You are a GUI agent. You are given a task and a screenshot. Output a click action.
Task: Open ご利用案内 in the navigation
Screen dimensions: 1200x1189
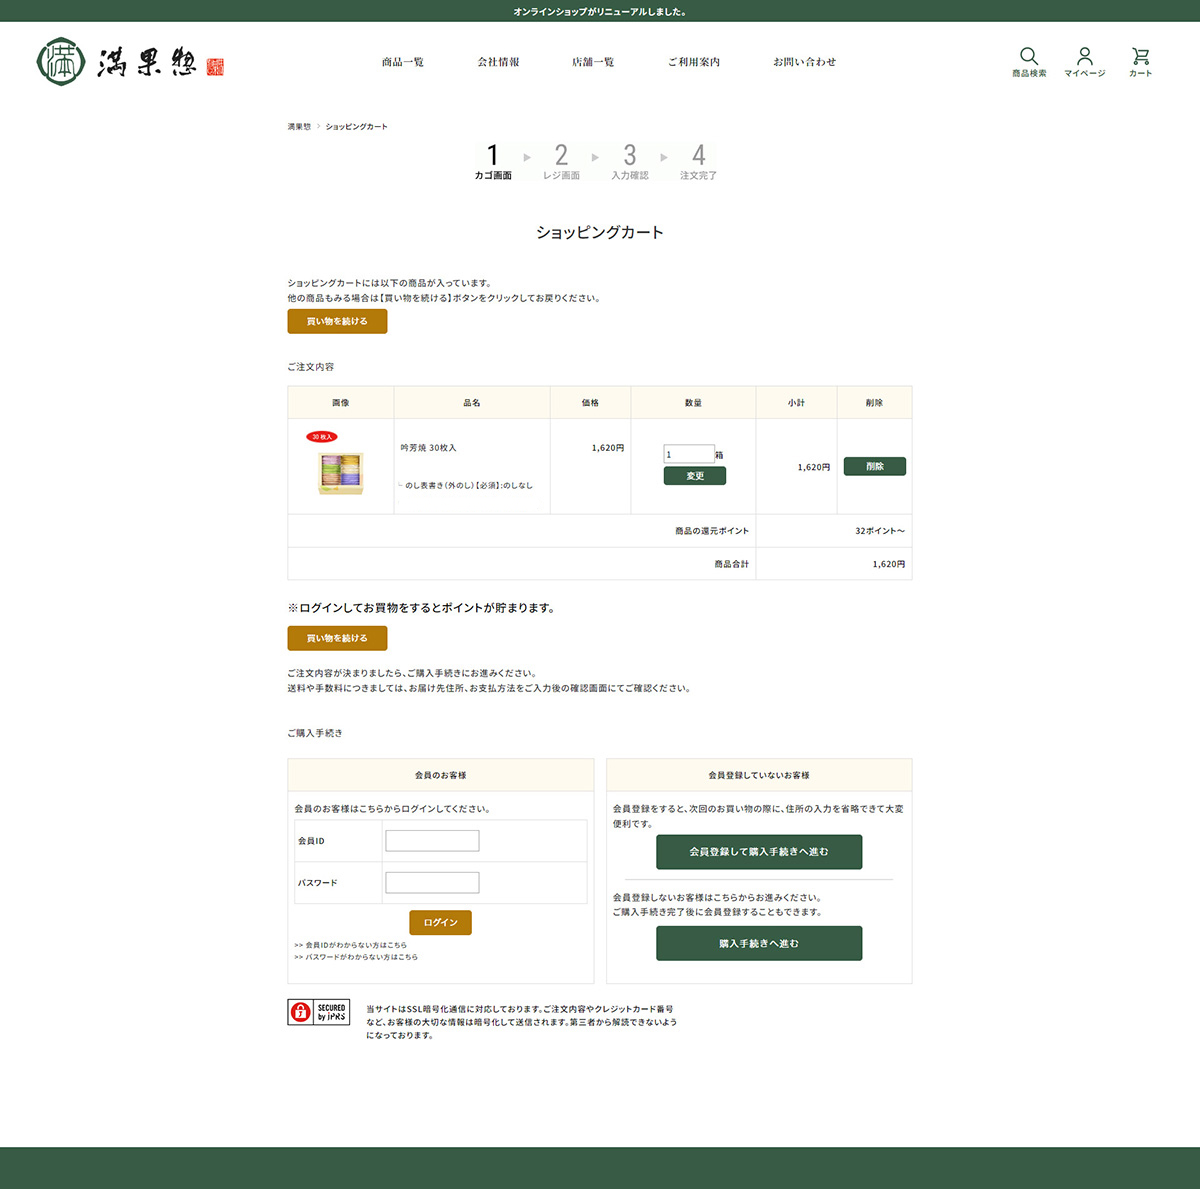pyautogui.click(x=694, y=62)
